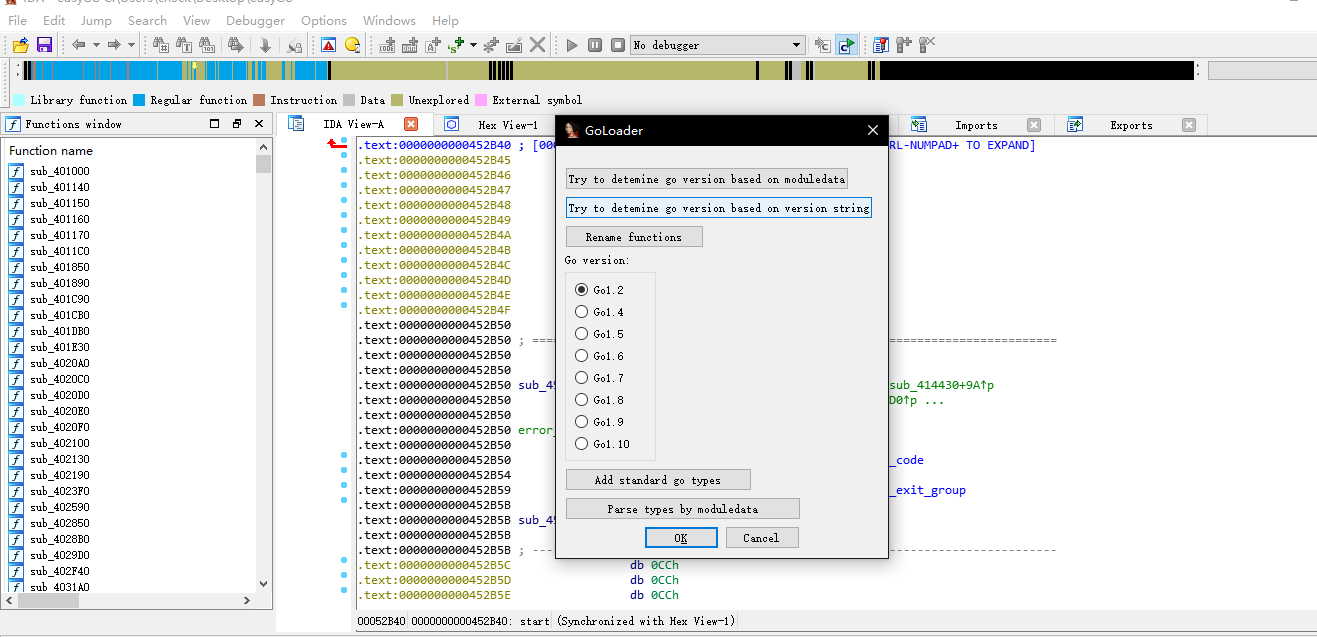
Task: Switch to the Imports tab
Action: coord(976,125)
